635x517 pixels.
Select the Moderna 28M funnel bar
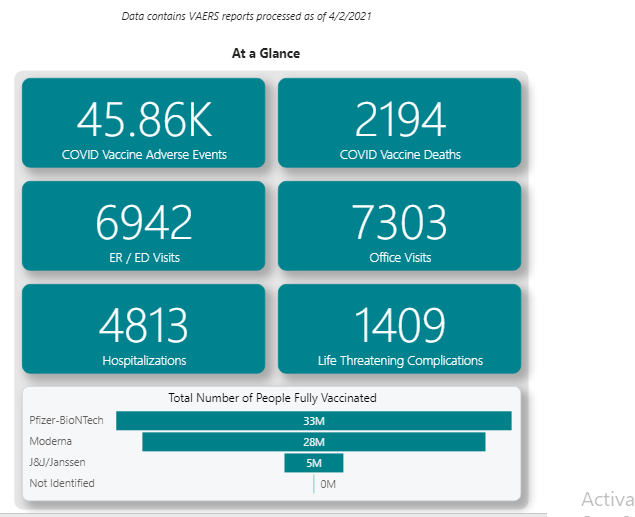tap(314, 442)
